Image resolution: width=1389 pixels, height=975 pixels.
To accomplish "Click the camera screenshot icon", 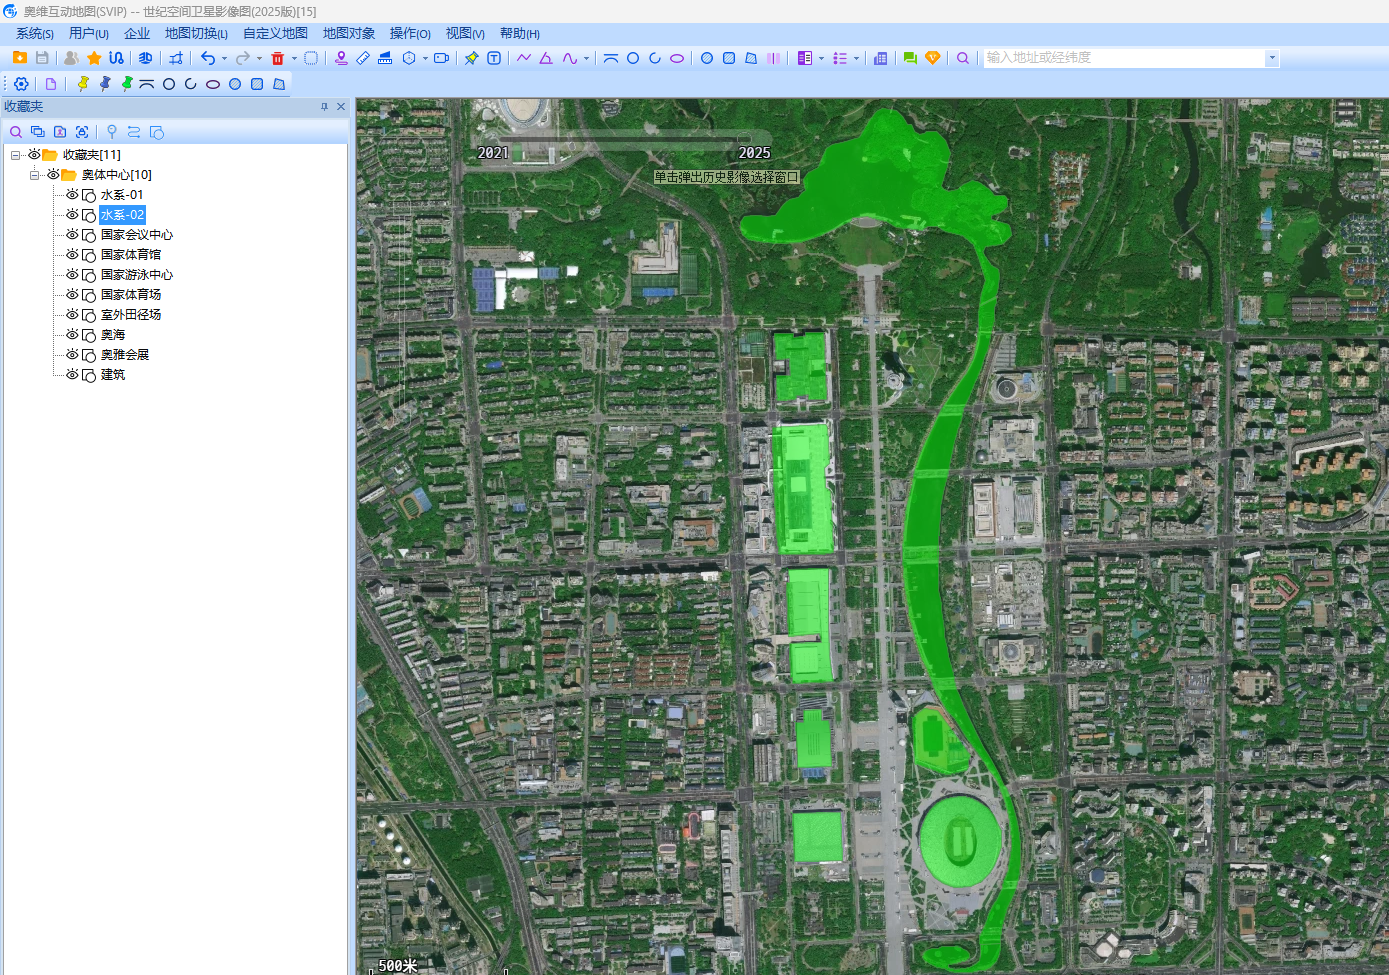I will click(441, 58).
